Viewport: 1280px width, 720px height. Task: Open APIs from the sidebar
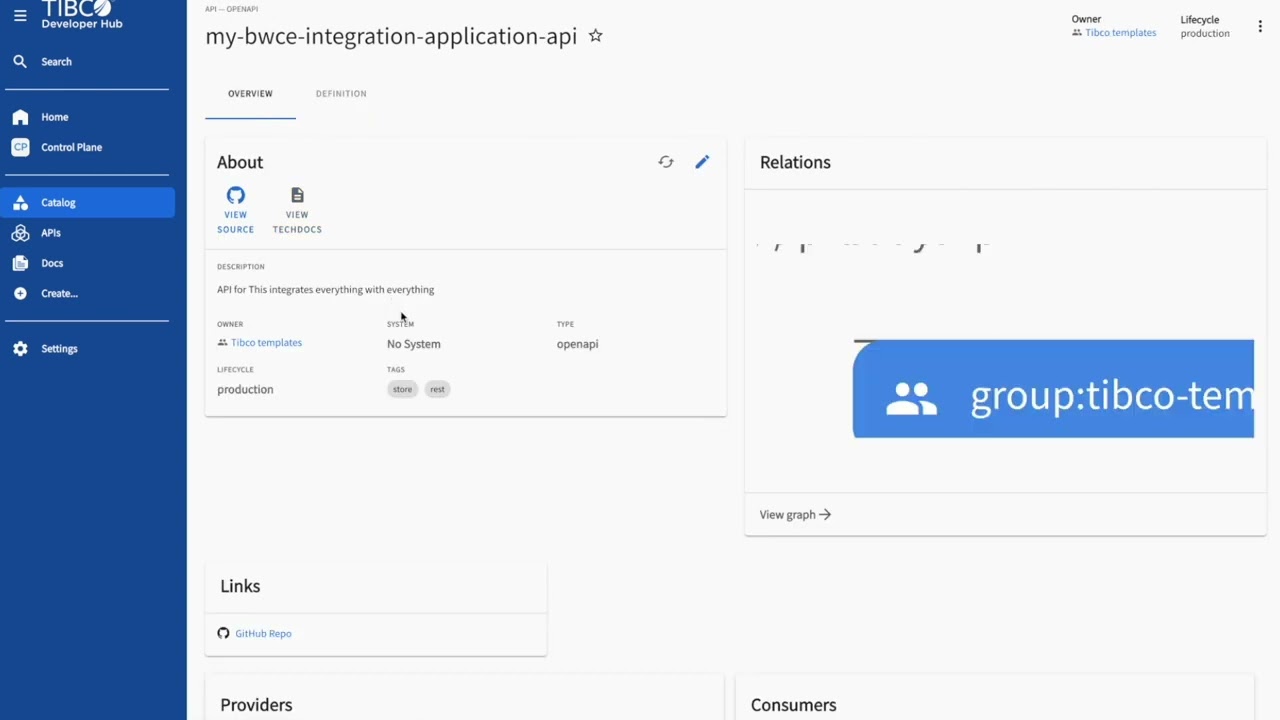click(87, 233)
